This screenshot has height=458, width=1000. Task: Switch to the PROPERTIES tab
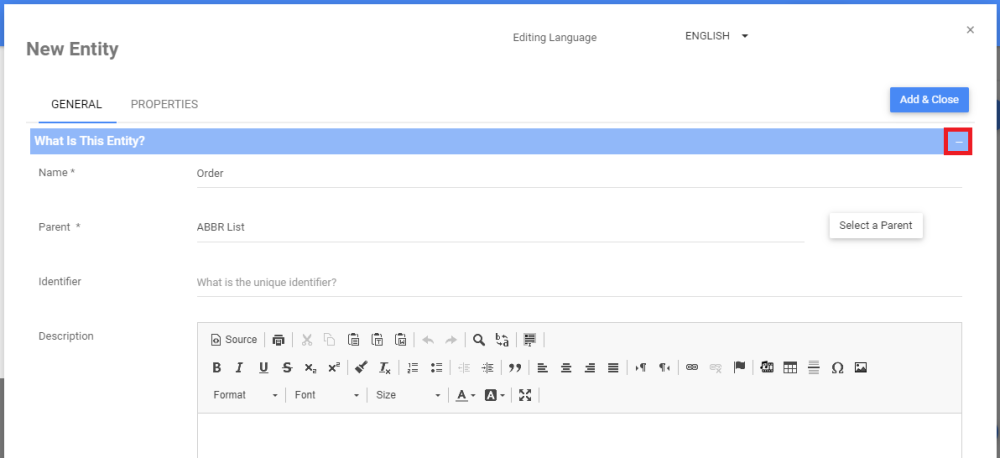(165, 104)
